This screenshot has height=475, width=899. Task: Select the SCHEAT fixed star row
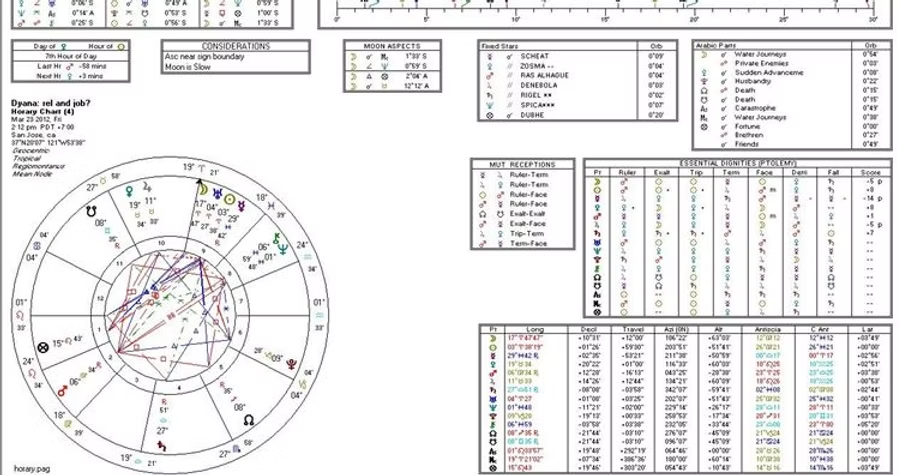coord(577,56)
